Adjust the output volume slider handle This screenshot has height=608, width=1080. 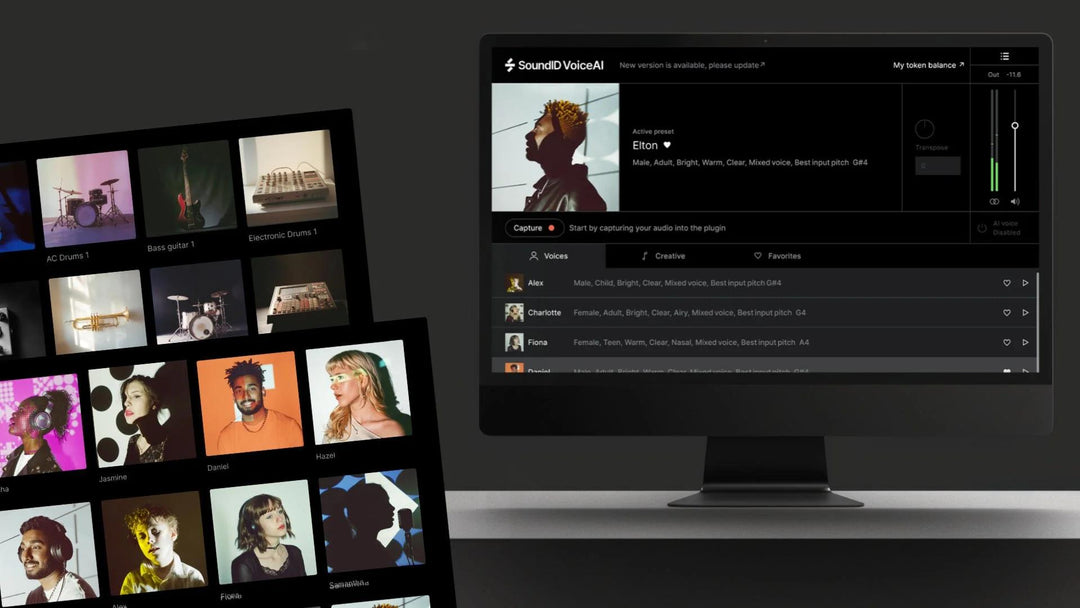pos(1015,126)
